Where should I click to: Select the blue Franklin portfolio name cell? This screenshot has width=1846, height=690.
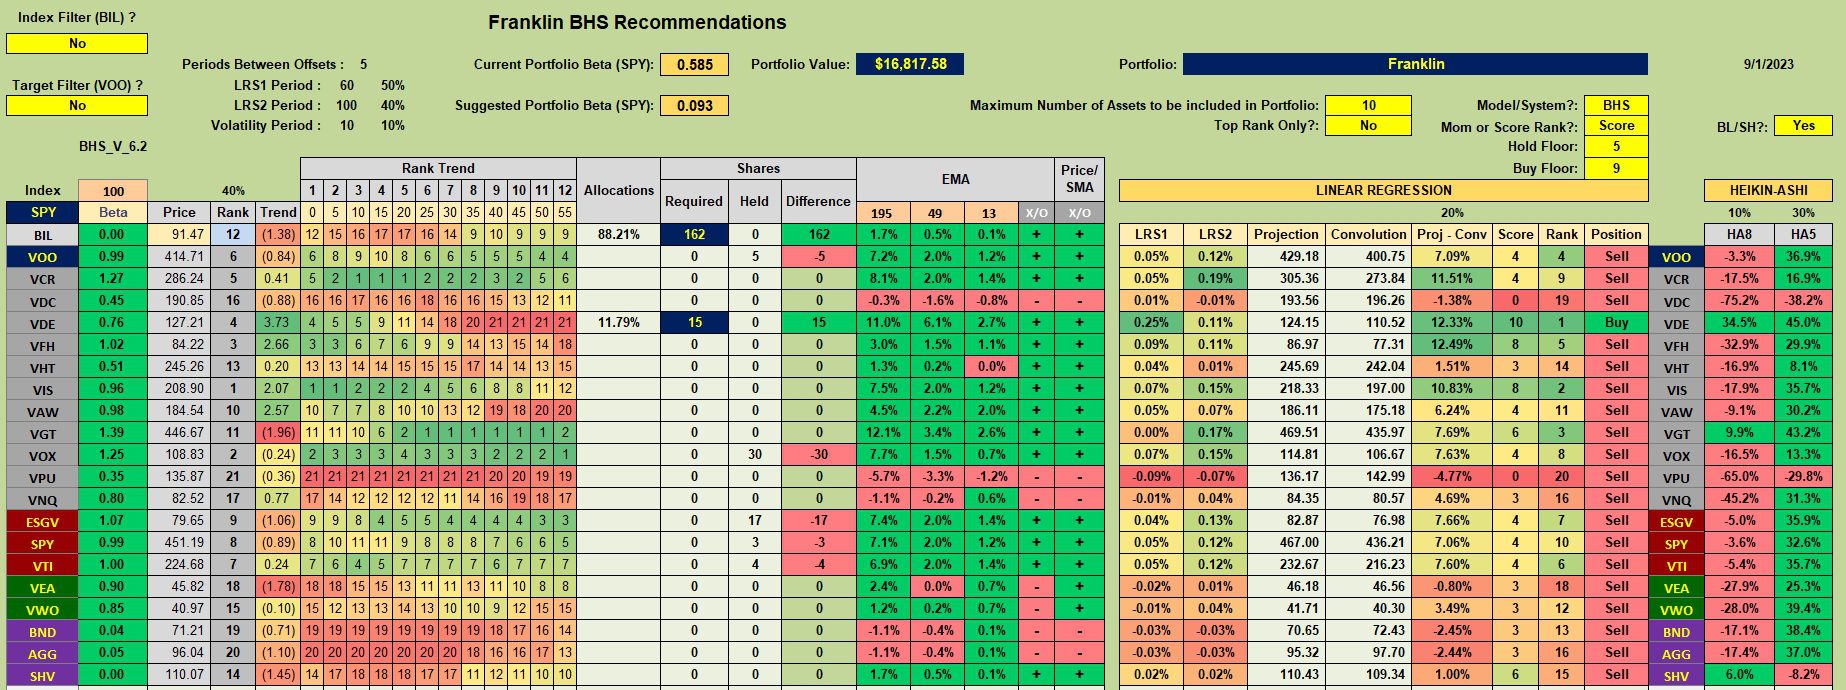(1415, 64)
